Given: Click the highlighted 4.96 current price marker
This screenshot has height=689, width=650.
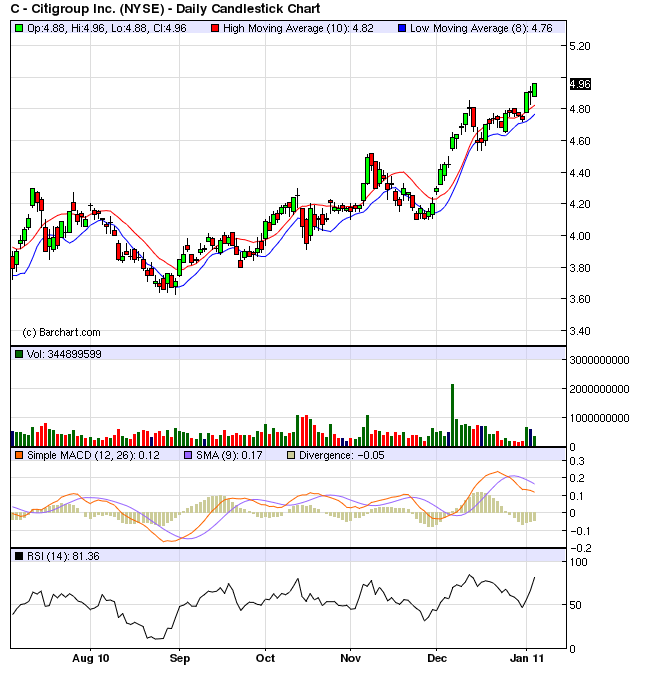Looking at the screenshot, I should click(x=580, y=84).
